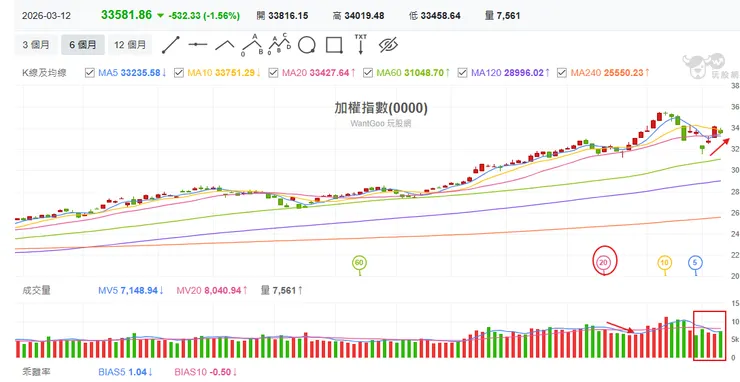
Task: Select the trend line drawing tool
Action: coord(171,45)
